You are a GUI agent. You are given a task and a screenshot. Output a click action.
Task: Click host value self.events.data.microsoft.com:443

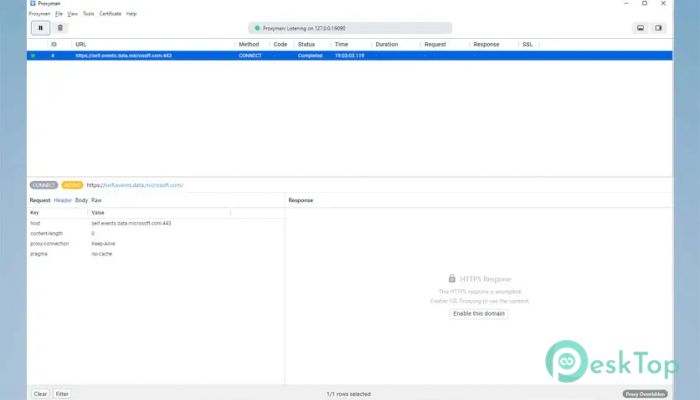tap(131, 223)
